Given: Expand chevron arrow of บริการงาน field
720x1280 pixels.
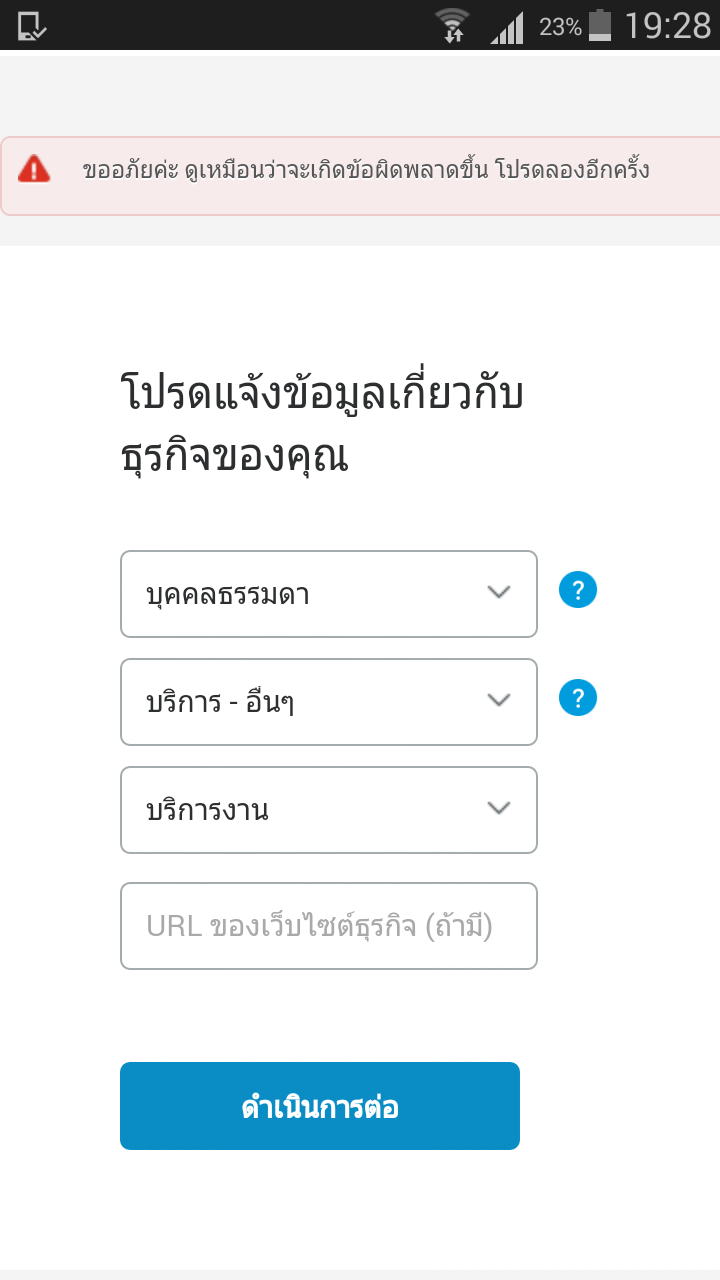Looking at the screenshot, I should (499, 808).
